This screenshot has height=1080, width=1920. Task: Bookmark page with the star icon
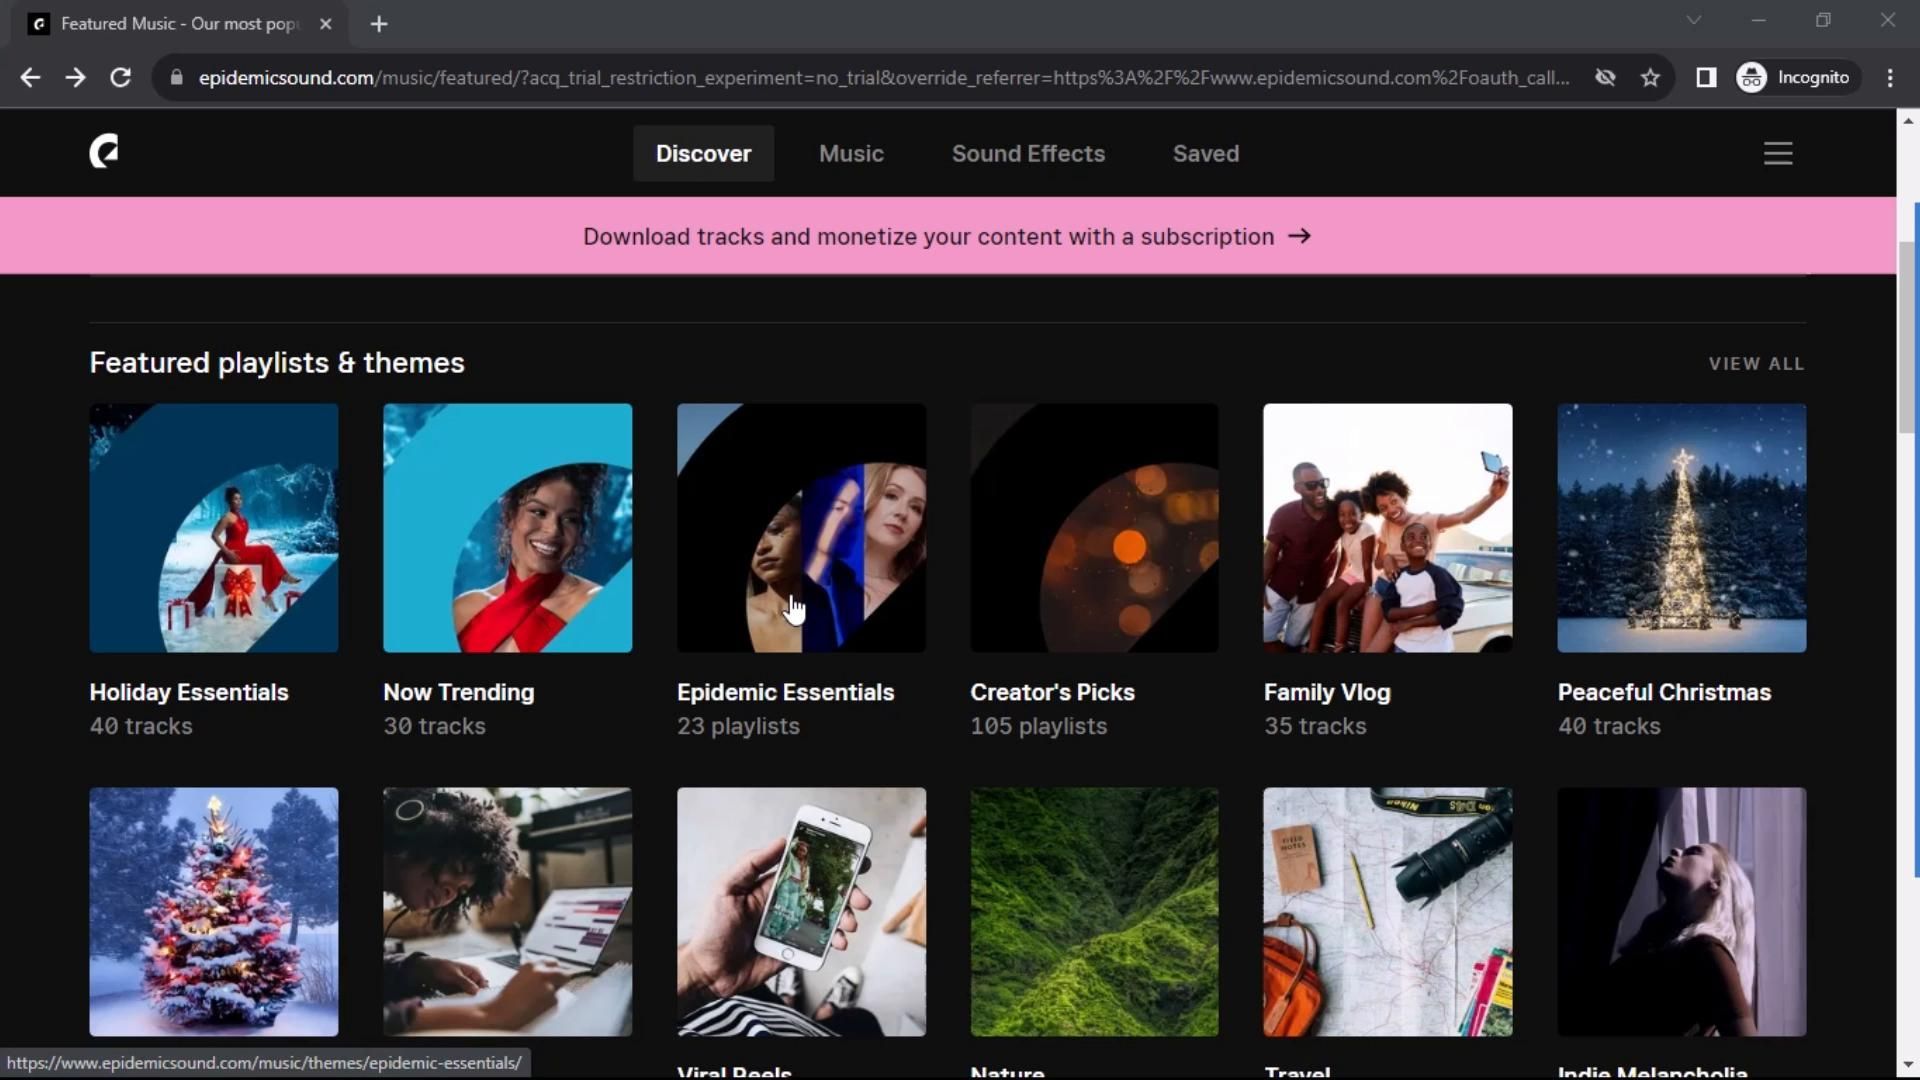pyautogui.click(x=1650, y=78)
